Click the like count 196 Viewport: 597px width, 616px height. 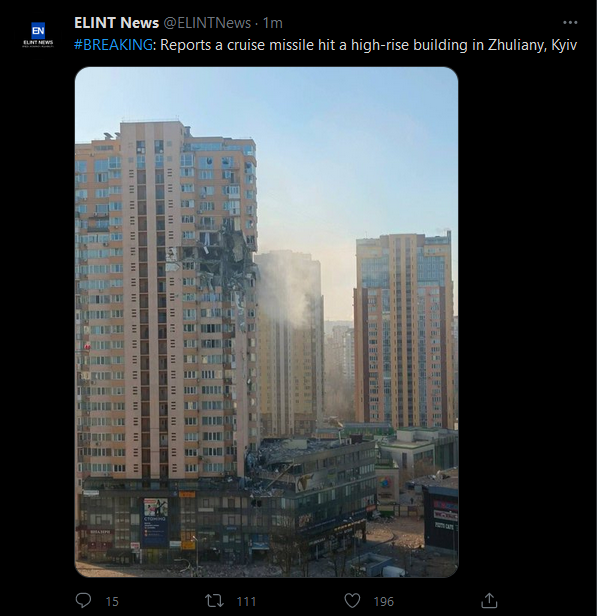[384, 601]
